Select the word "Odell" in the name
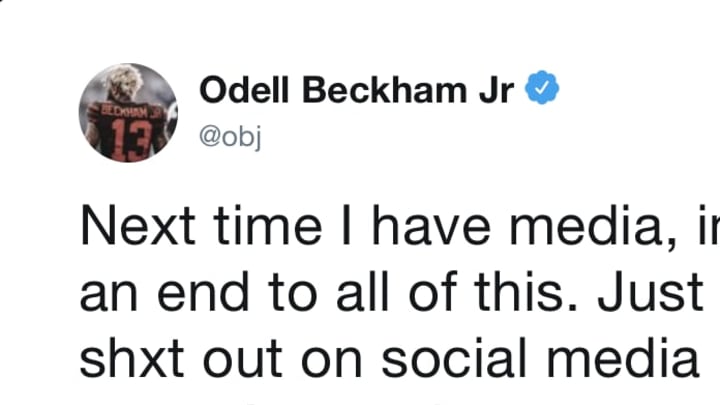 (x=244, y=89)
